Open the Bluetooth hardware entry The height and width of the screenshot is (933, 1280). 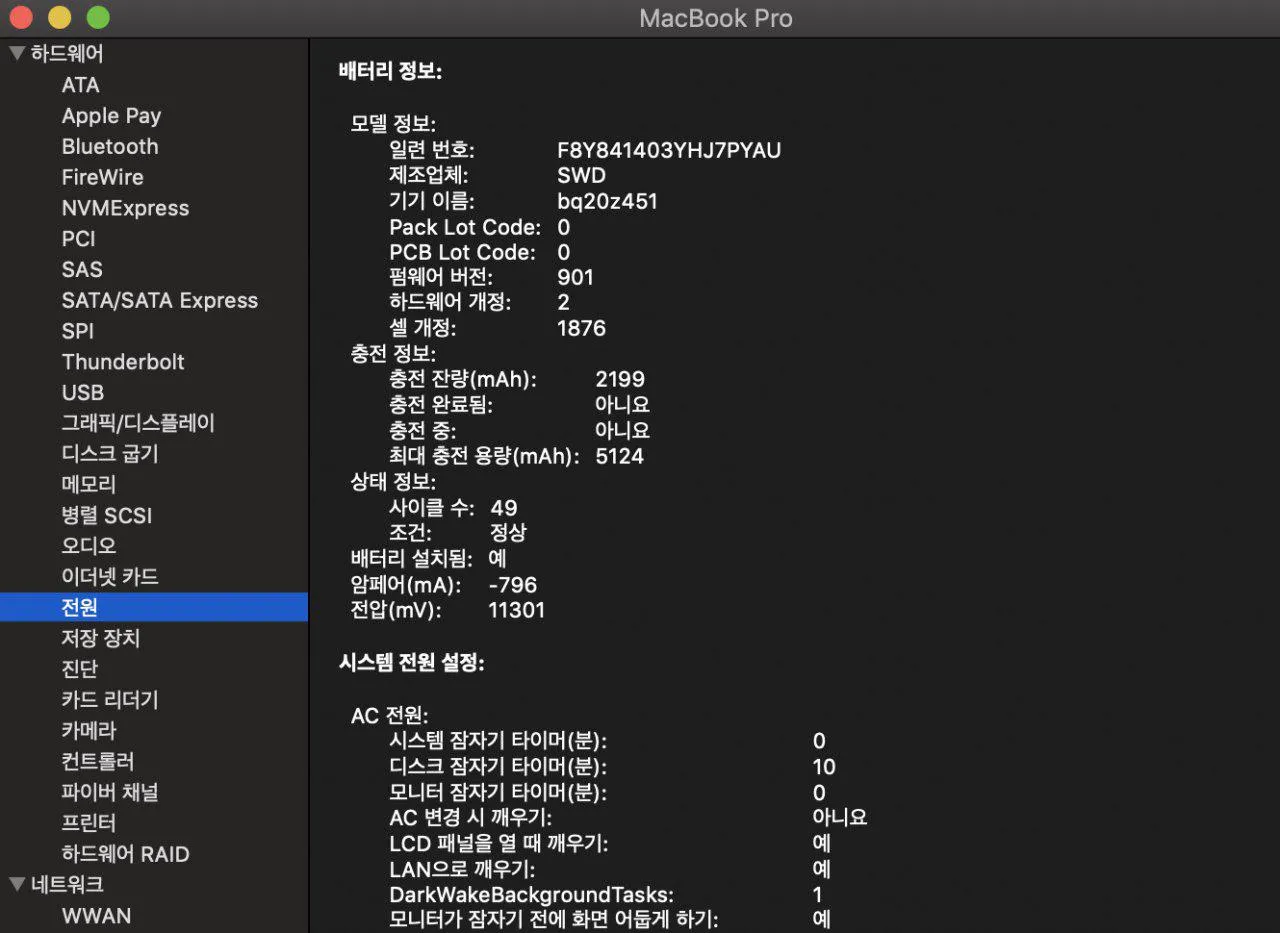coord(110,146)
